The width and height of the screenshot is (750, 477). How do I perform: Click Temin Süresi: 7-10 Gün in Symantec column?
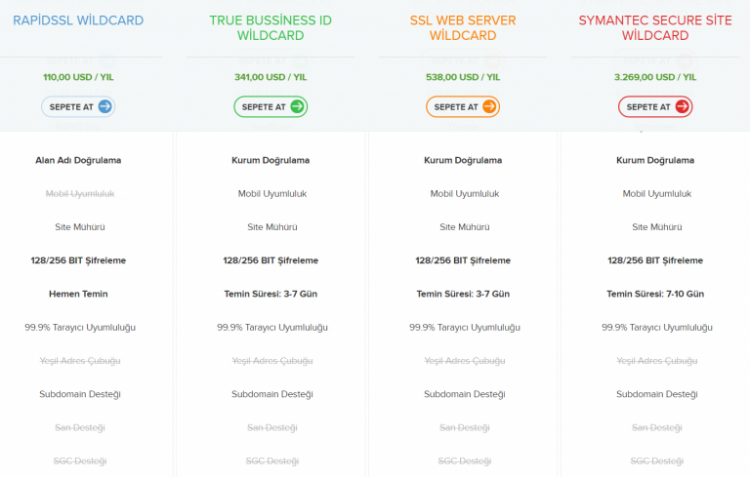(655, 294)
